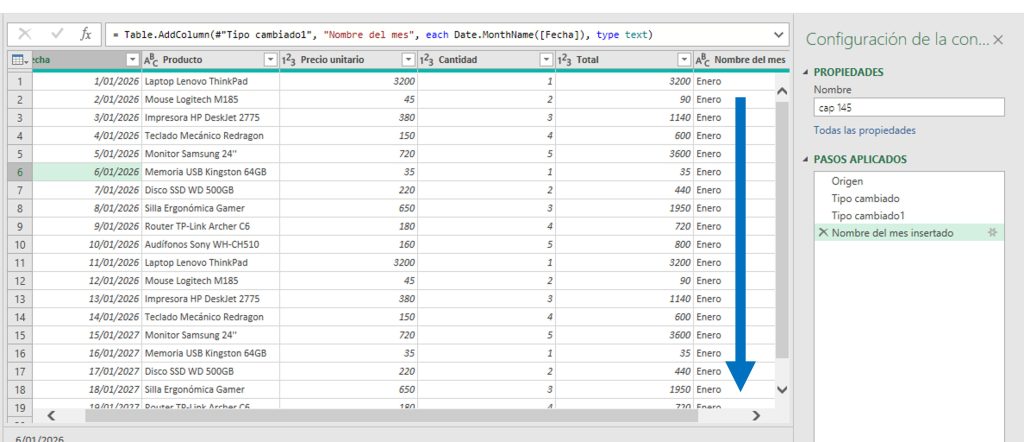Cancel formula edit with X icon

point(25,34)
